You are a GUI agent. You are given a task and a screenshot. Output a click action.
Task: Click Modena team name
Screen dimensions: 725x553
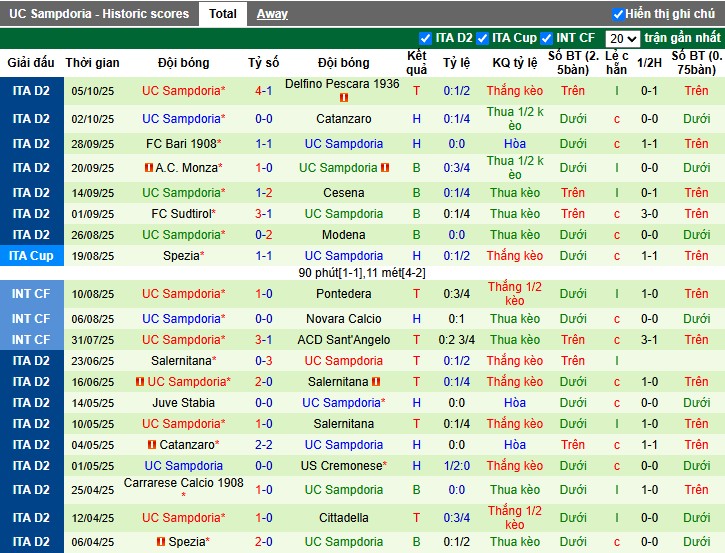(x=344, y=235)
